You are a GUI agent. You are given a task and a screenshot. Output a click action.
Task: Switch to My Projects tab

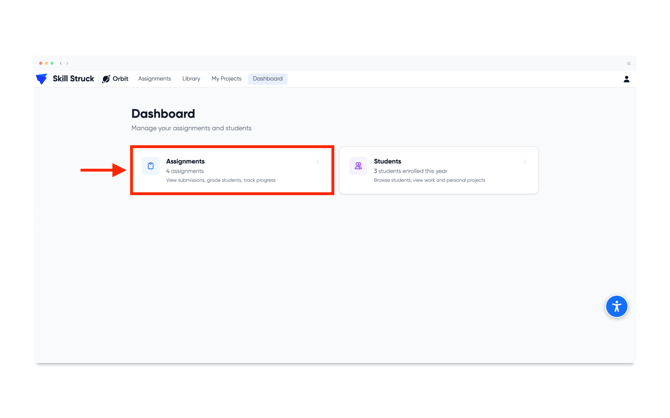226,79
